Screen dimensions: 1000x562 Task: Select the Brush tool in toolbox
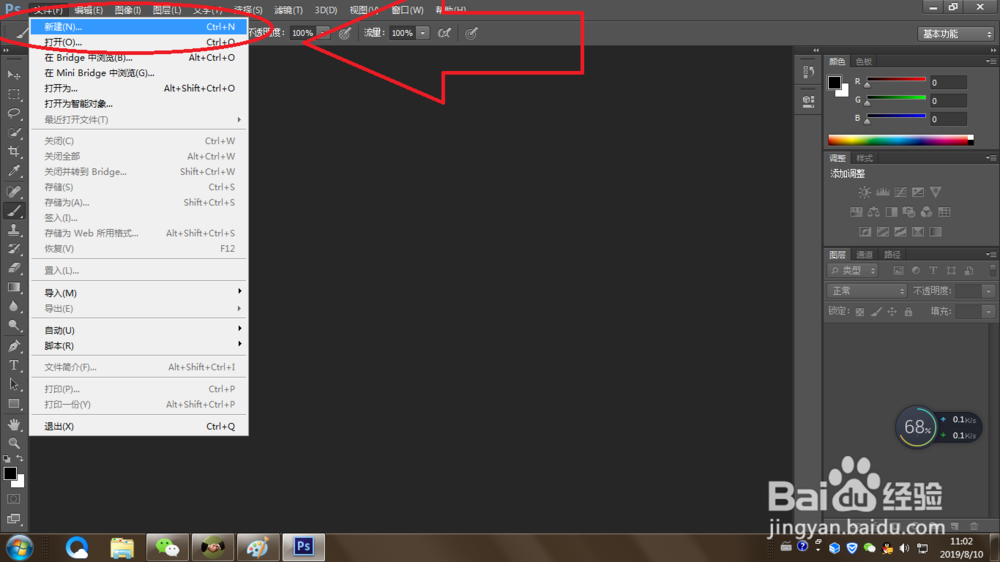[13, 211]
